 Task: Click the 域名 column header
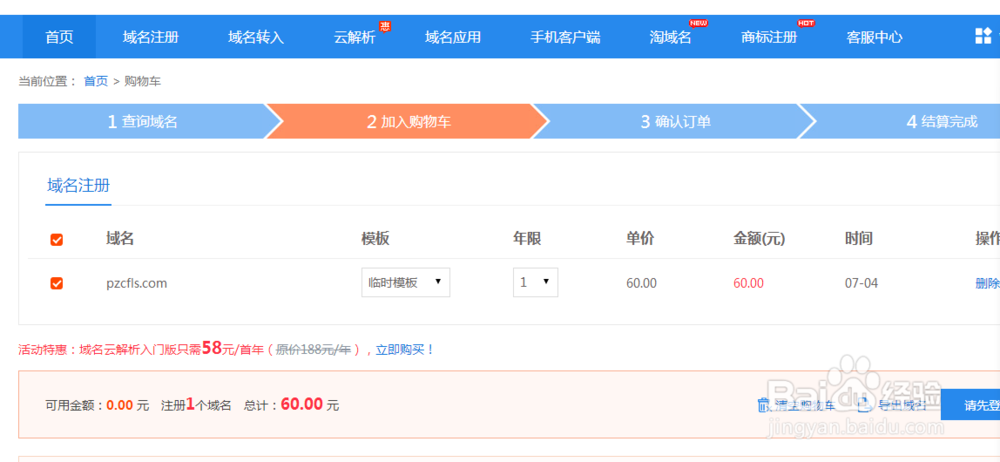[x=120, y=239]
